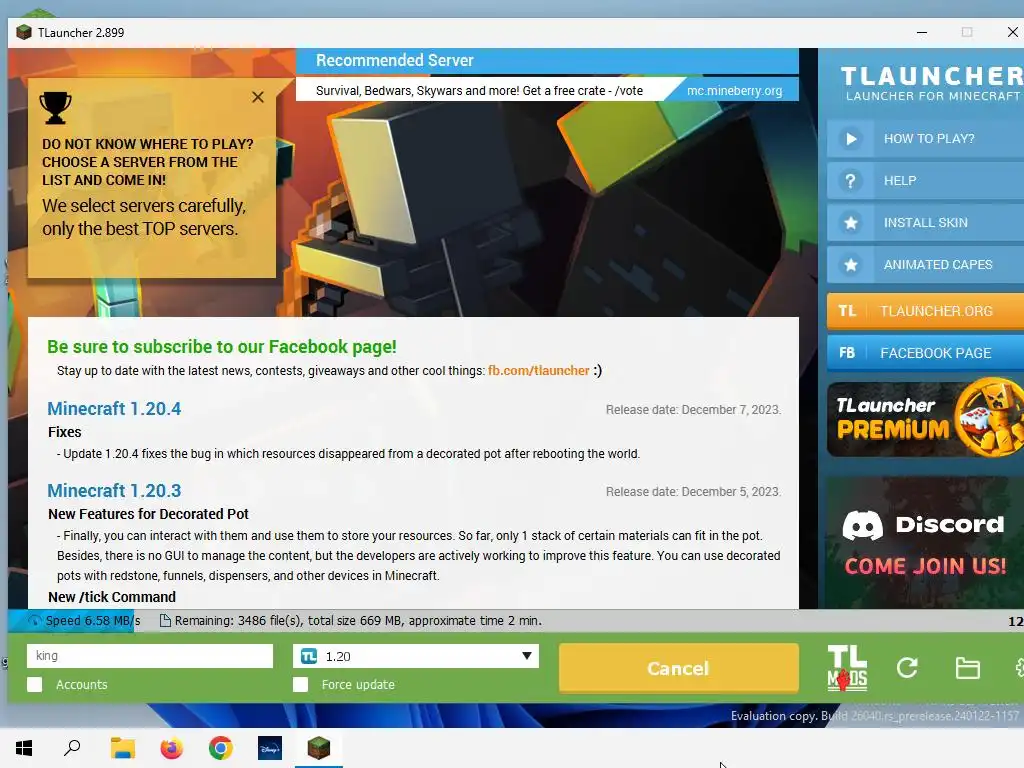Screen dimensions: 1024x768
Task: Open the Minecraft 1.20.4 heading link
Action: pos(114,409)
